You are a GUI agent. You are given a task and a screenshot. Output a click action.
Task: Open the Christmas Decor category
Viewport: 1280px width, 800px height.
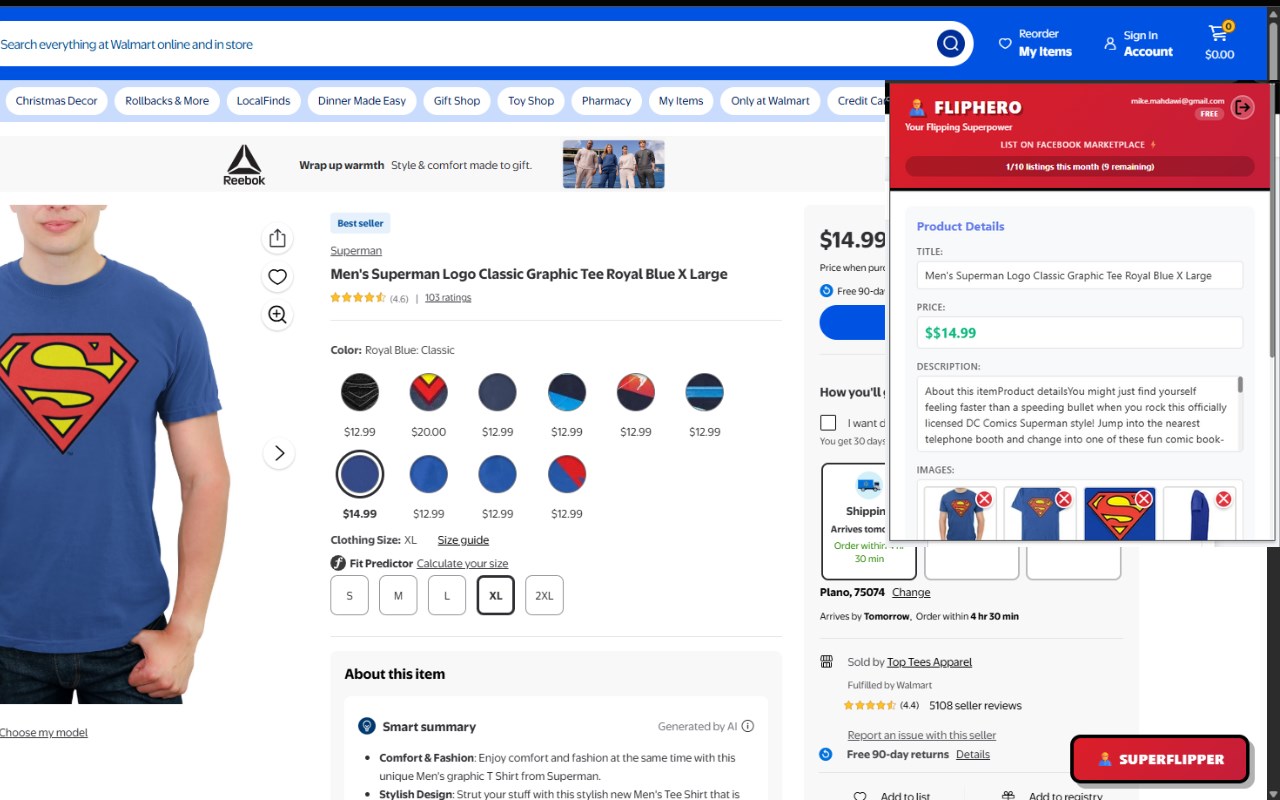(x=57, y=101)
